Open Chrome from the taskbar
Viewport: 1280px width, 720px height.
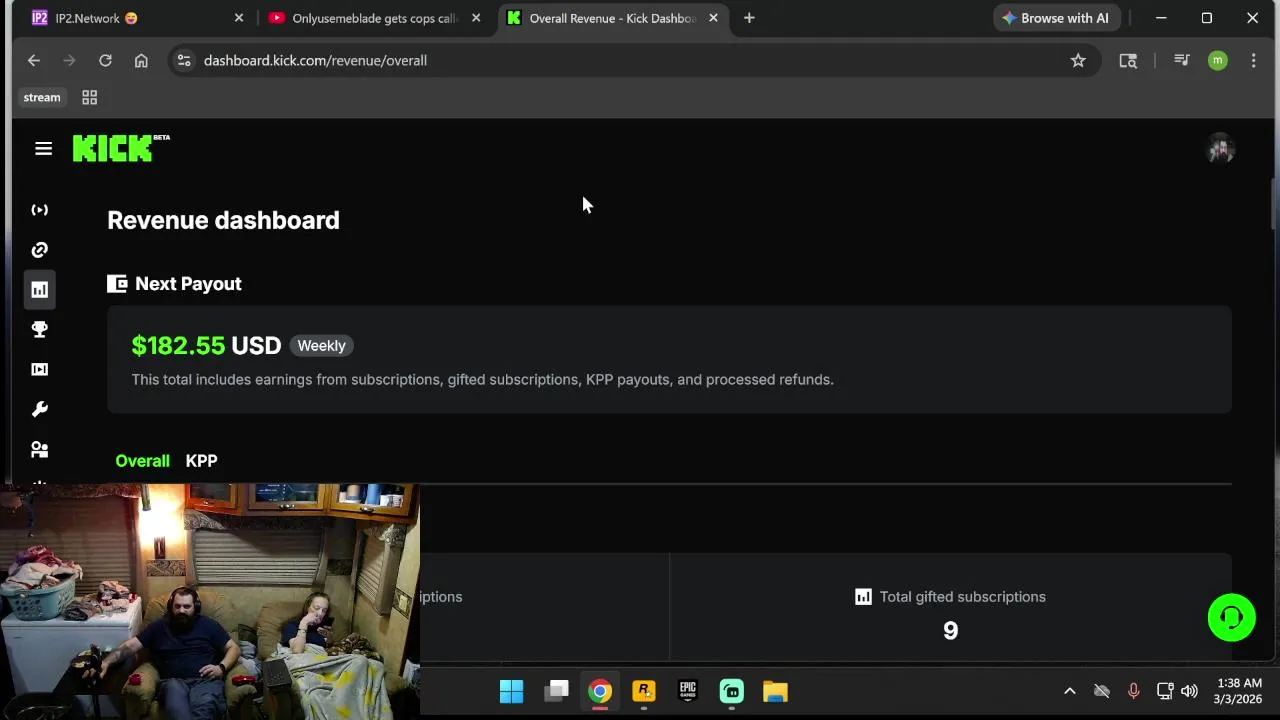600,692
